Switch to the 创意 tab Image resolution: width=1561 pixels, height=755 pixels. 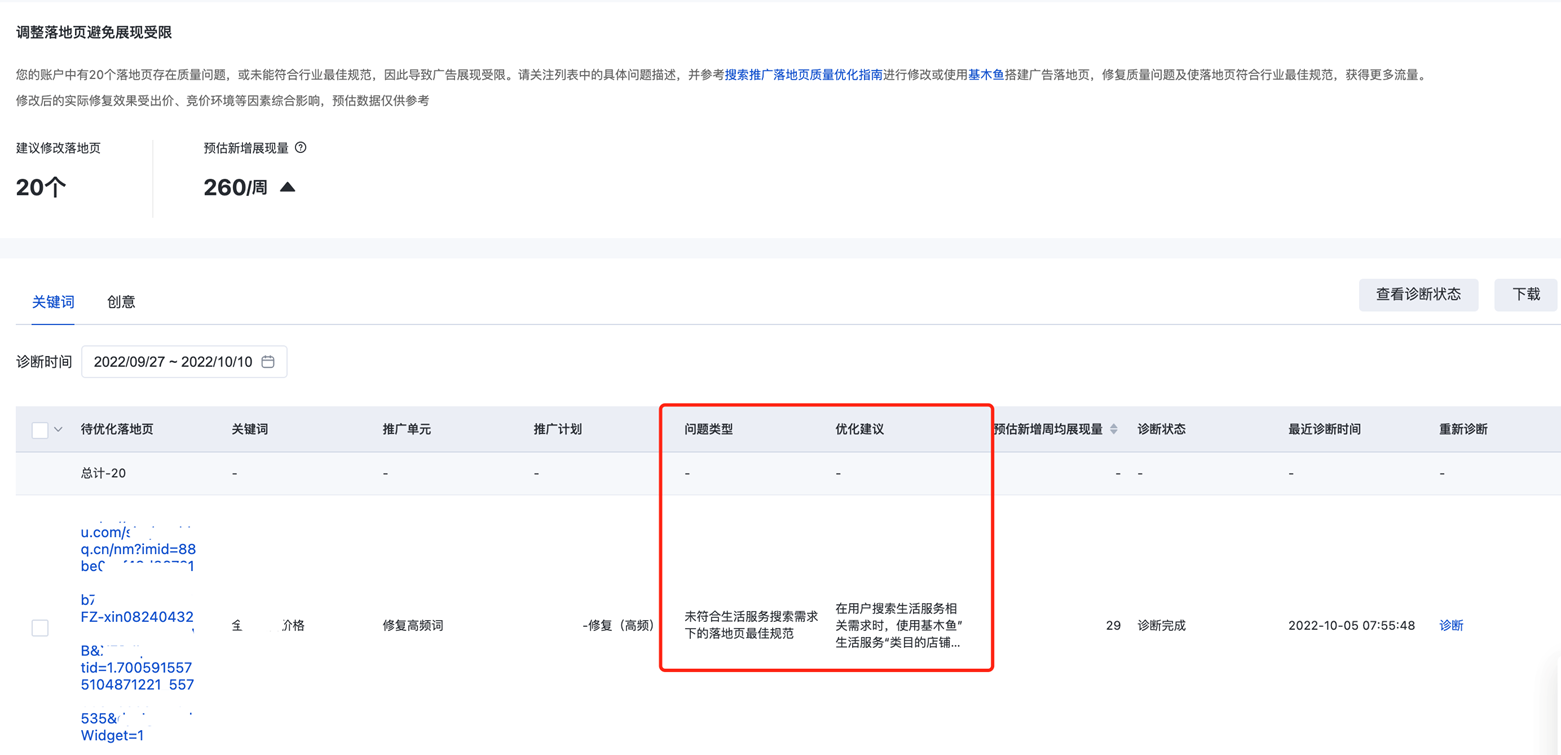[121, 302]
